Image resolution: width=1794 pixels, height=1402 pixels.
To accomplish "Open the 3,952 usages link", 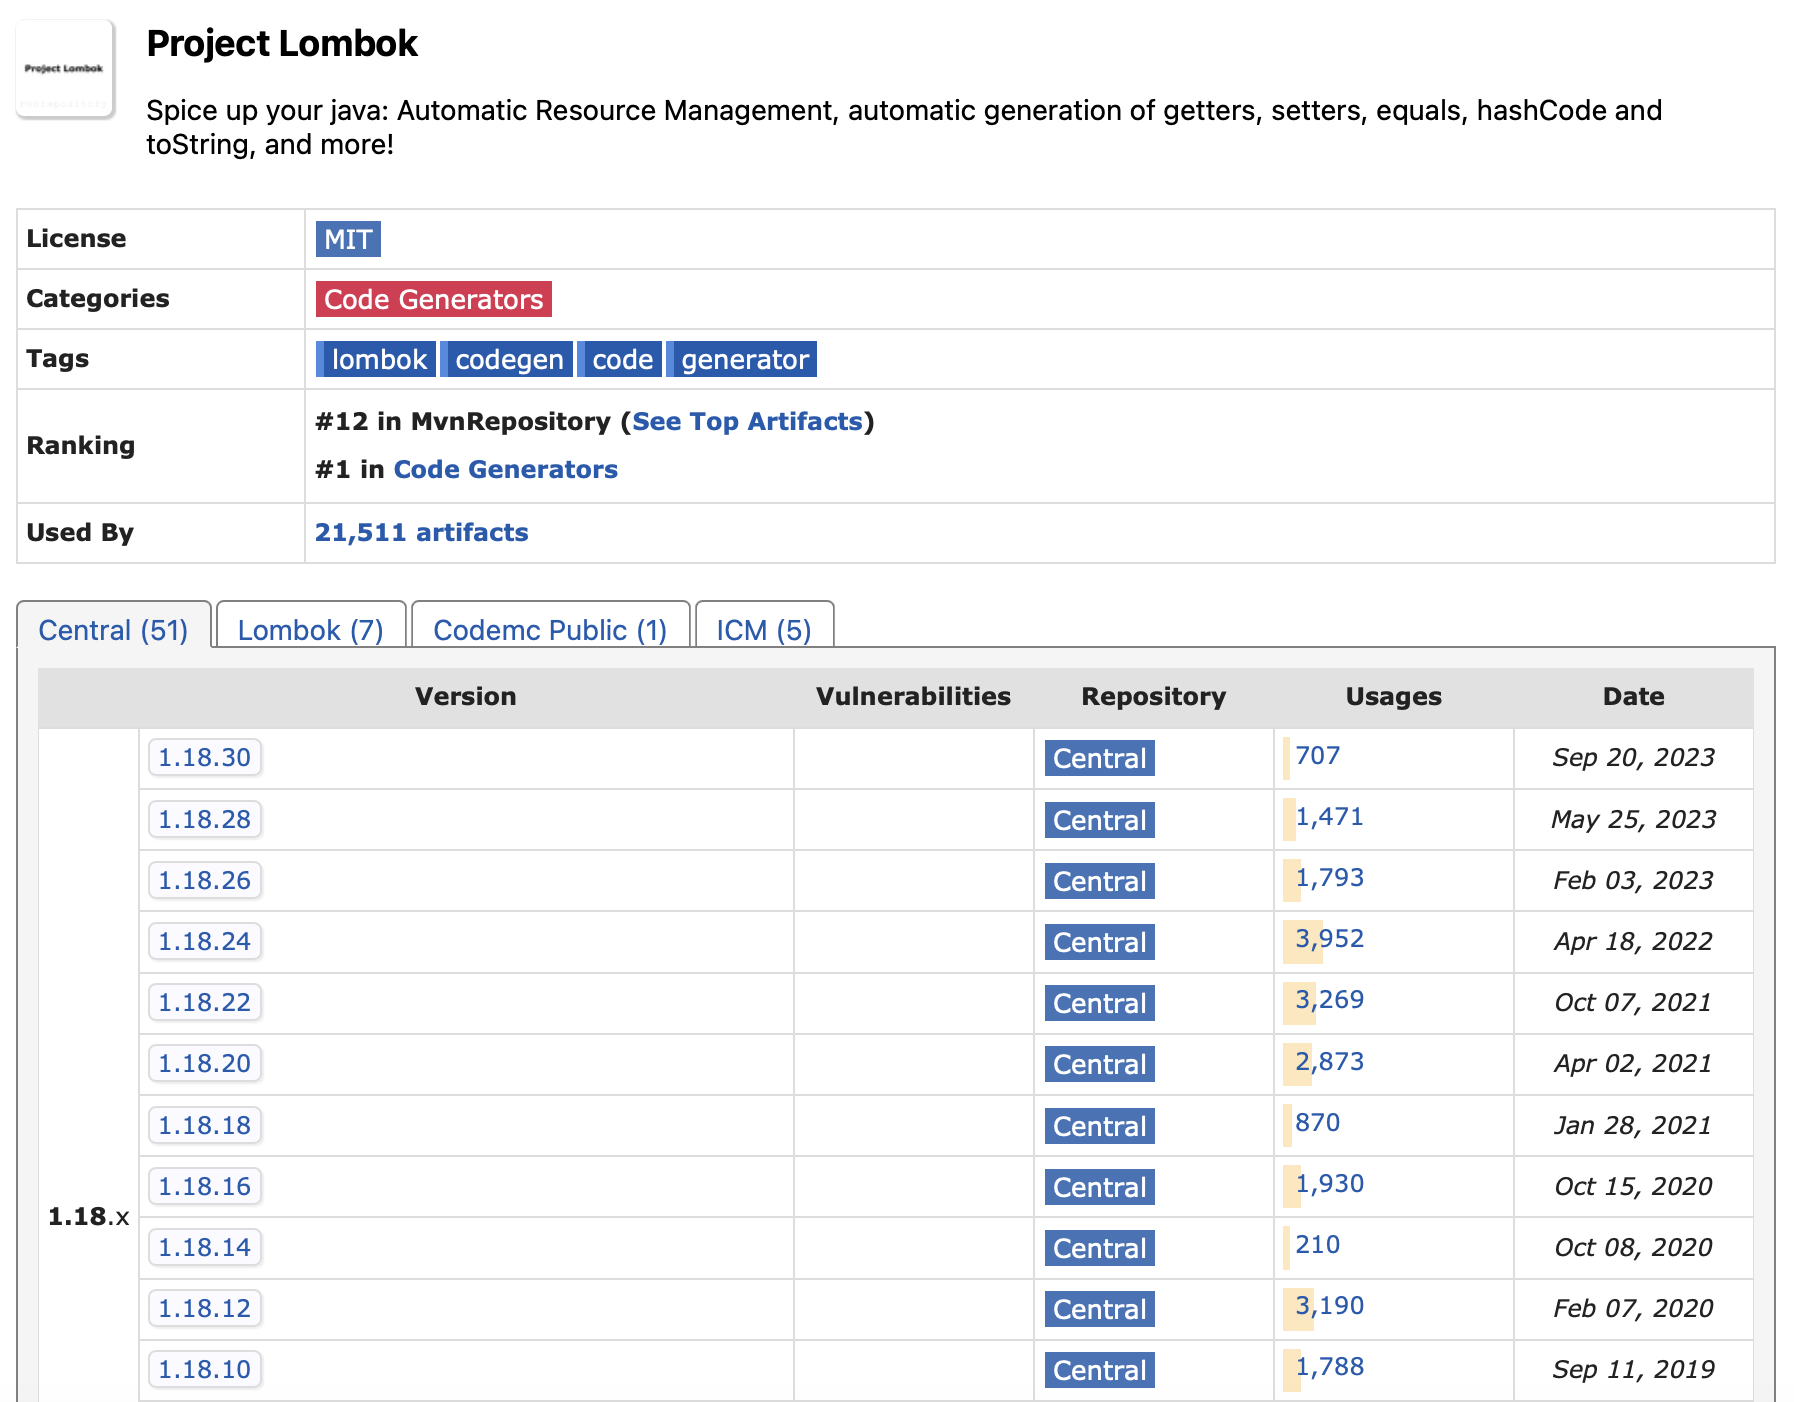I will coord(1329,938).
